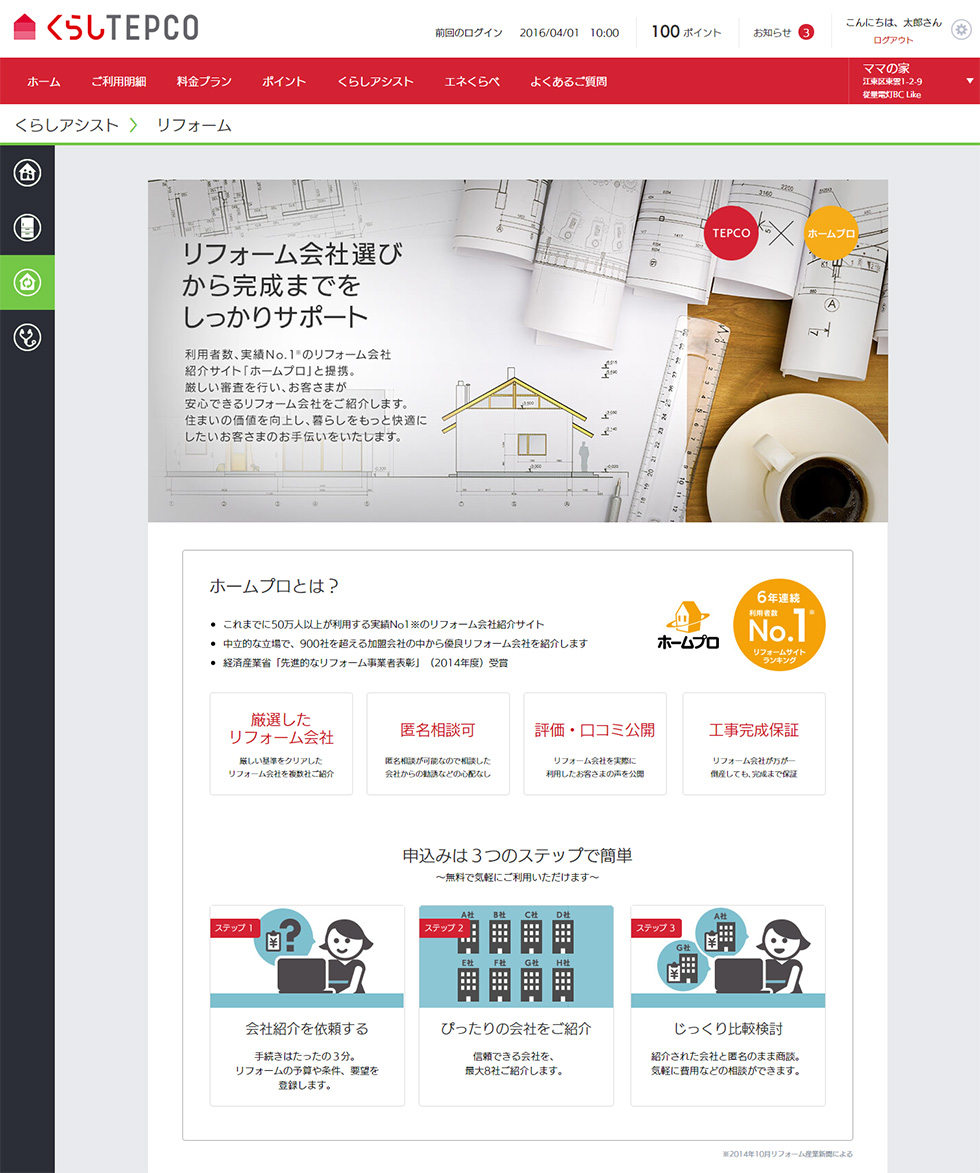The image size is (980, 1173).
Task: Click the 申込みは３つのステップで簡単 heading
Action: tap(518, 855)
